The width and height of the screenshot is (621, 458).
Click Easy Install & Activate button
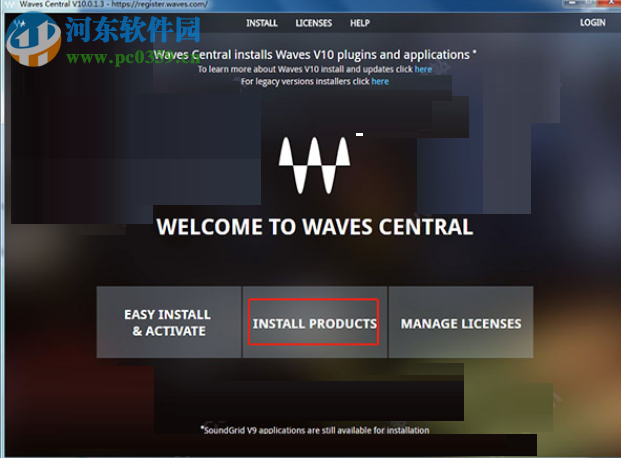(169, 322)
